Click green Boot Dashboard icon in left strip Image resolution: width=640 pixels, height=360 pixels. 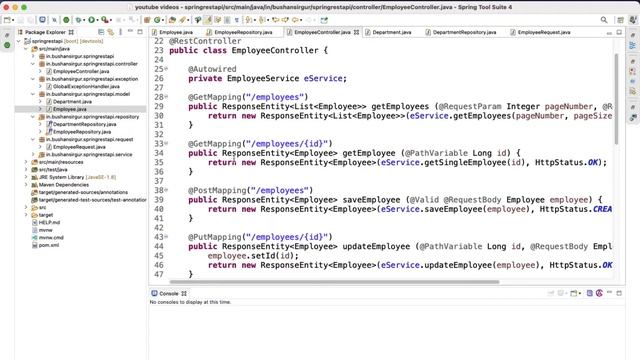point(7,45)
